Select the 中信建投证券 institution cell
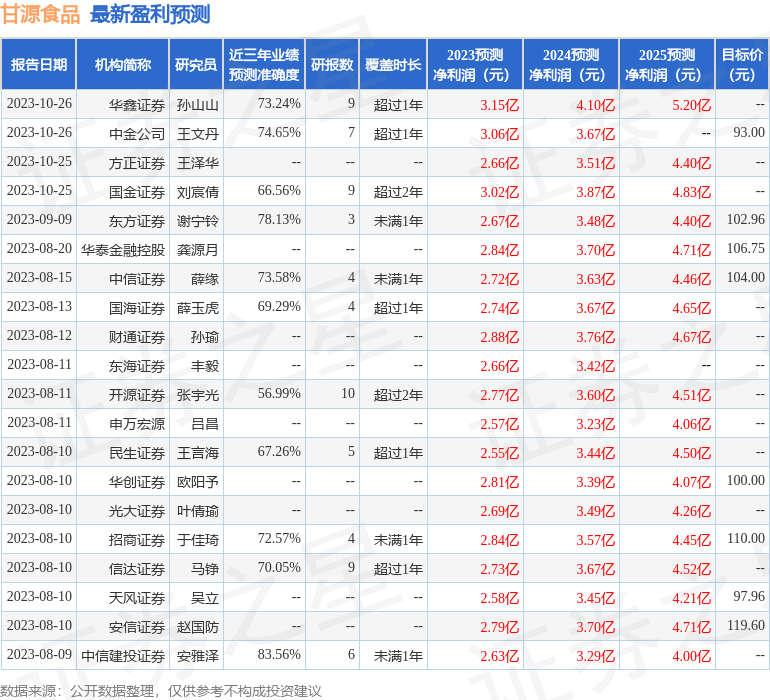 click(x=123, y=655)
